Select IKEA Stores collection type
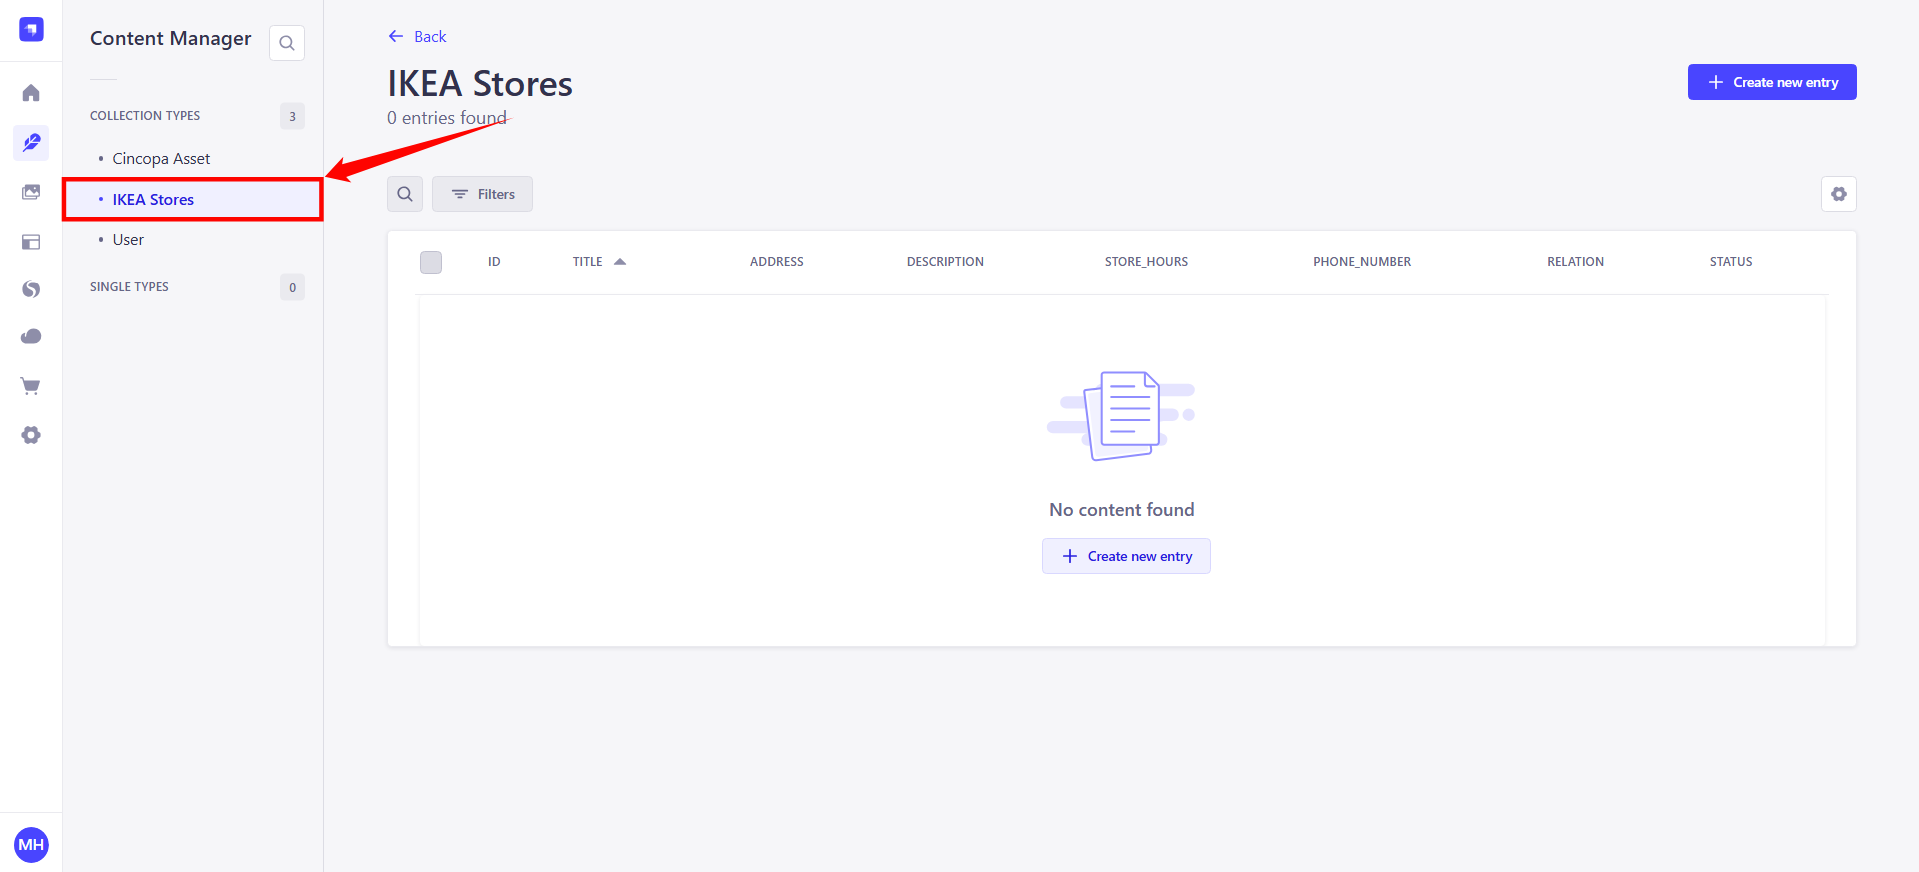The height and width of the screenshot is (872, 1919). coord(193,200)
